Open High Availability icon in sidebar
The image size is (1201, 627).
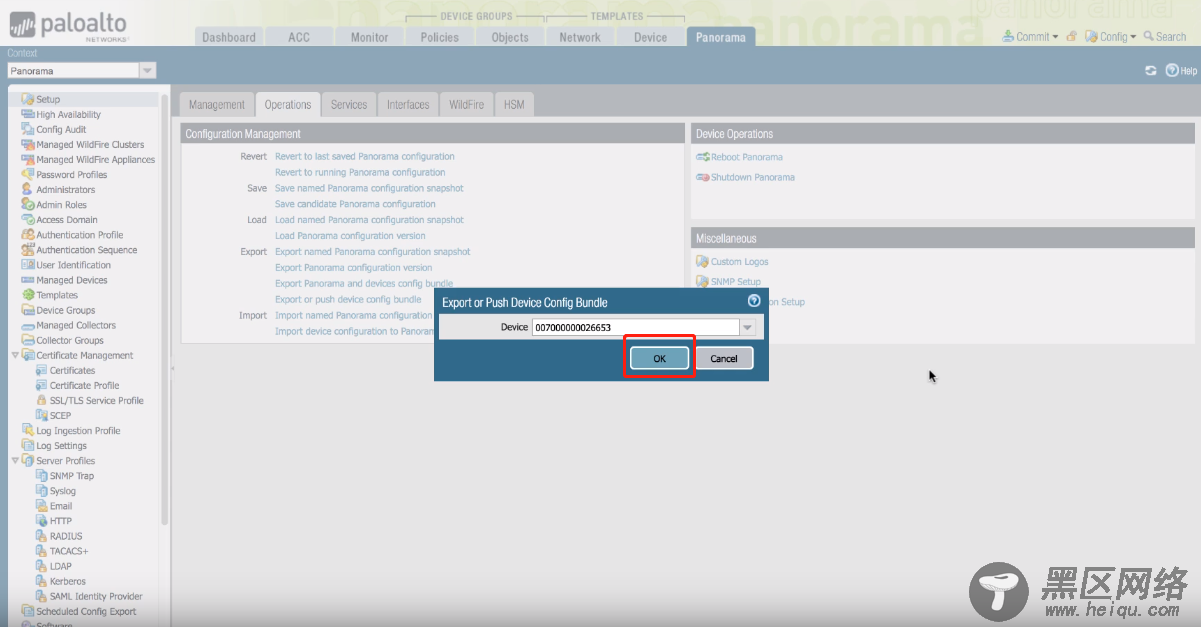coord(28,114)
